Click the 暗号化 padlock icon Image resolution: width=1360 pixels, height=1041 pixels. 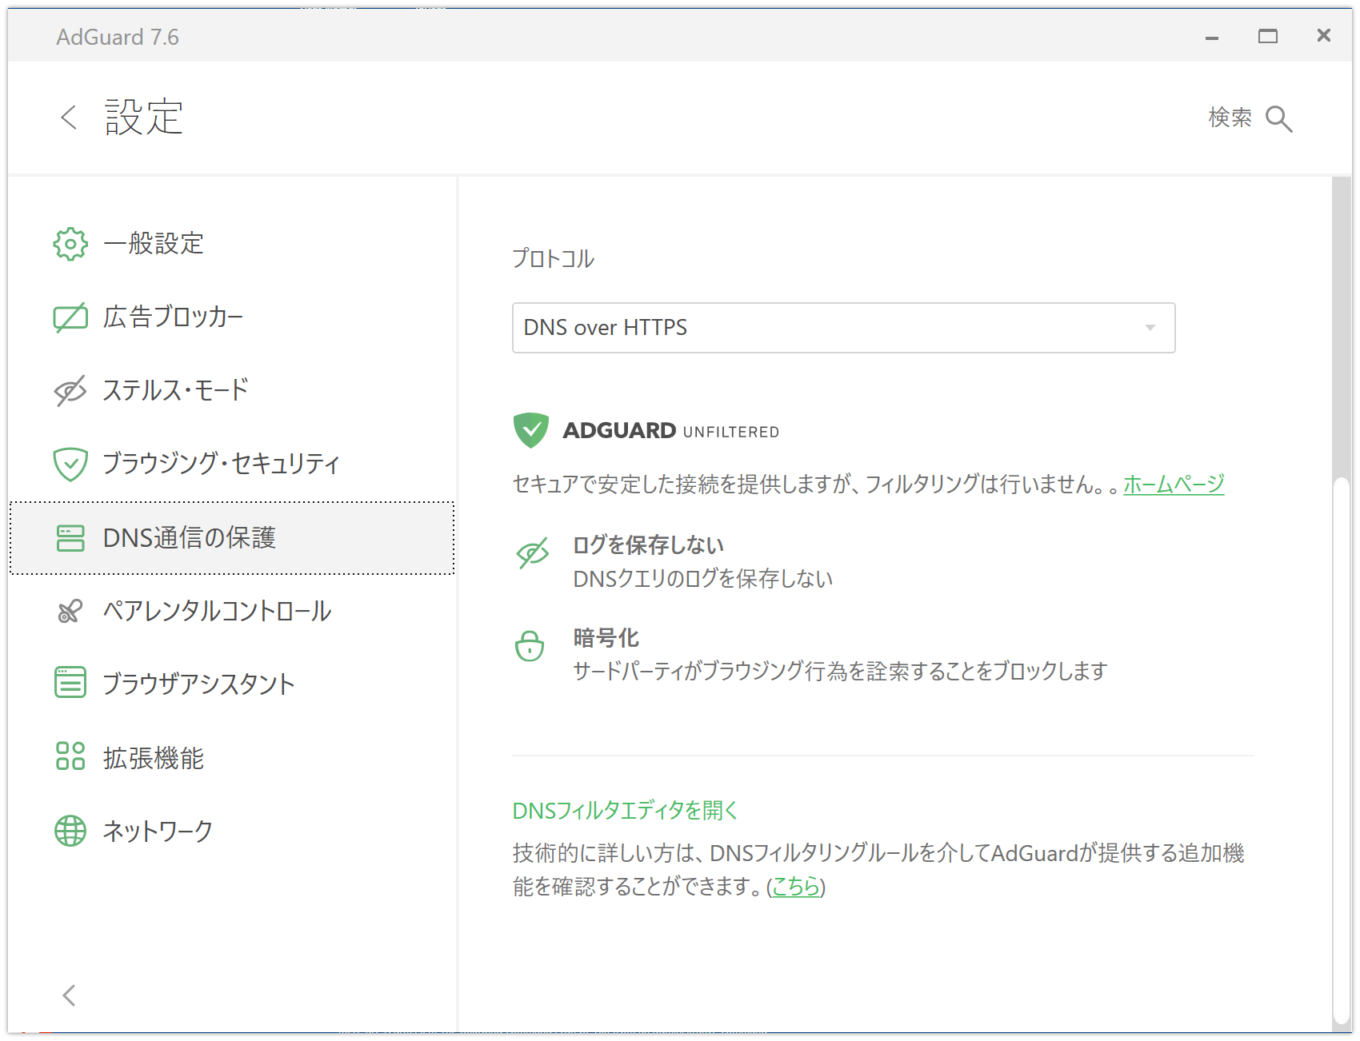(529, 646)
